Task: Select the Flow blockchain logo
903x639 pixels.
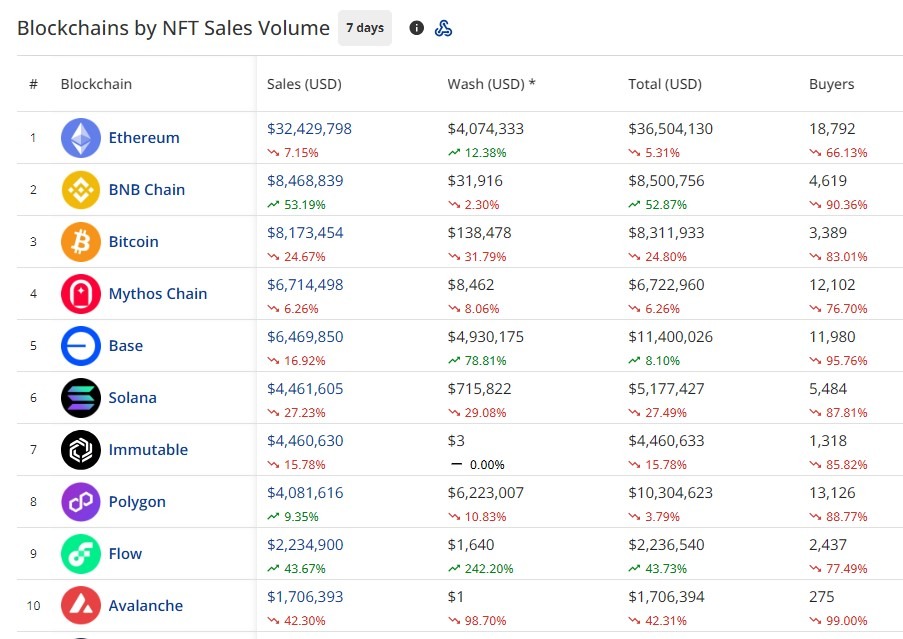Action: [x=80, y=554]
